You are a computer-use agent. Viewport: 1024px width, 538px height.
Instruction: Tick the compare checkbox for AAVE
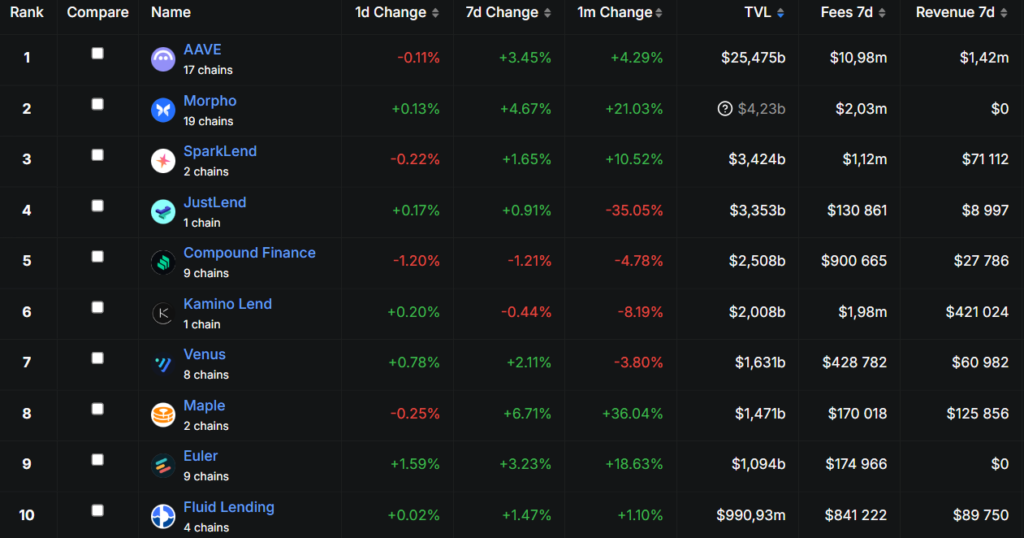click(x=97, y=53)
